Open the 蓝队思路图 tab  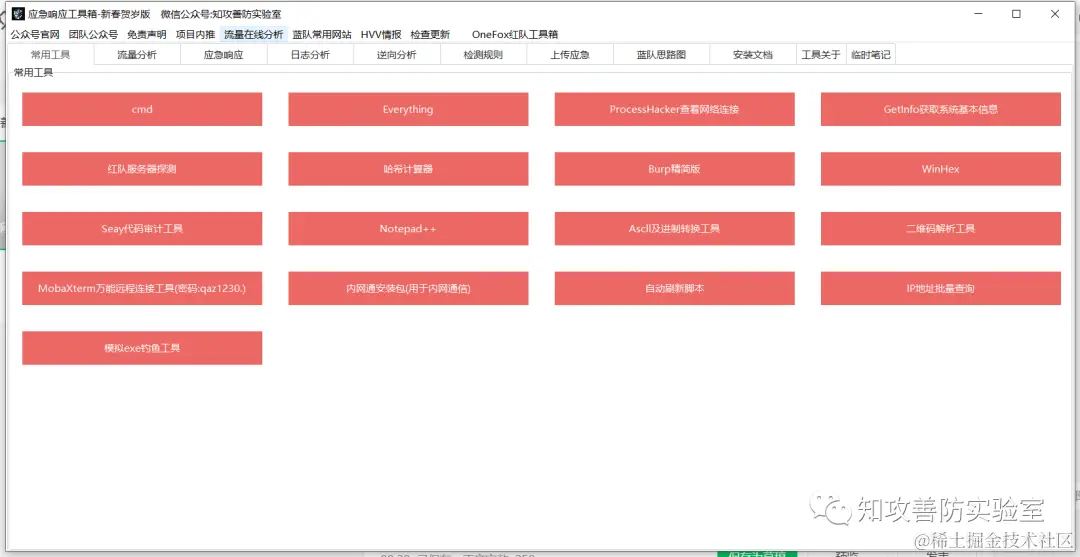[x=661, y=55]
